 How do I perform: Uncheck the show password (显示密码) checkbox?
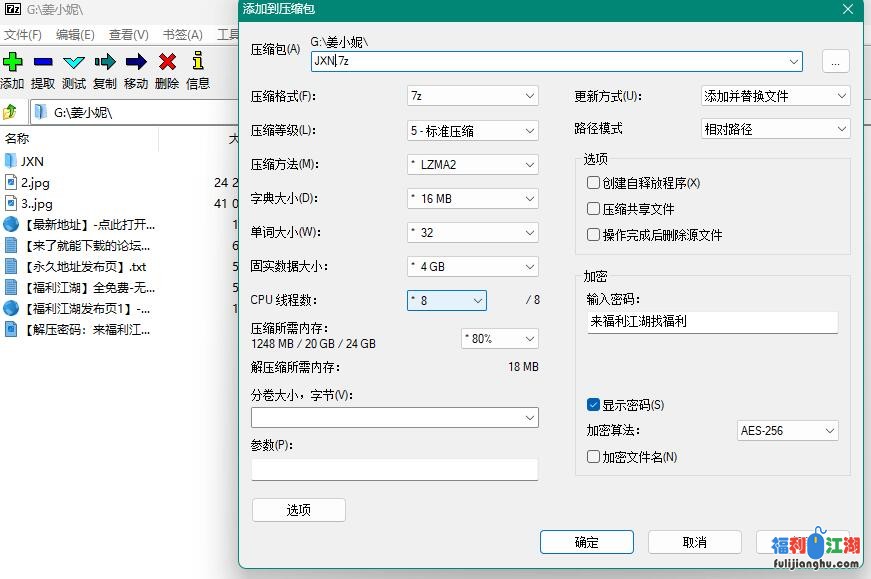tap(594, 405)
